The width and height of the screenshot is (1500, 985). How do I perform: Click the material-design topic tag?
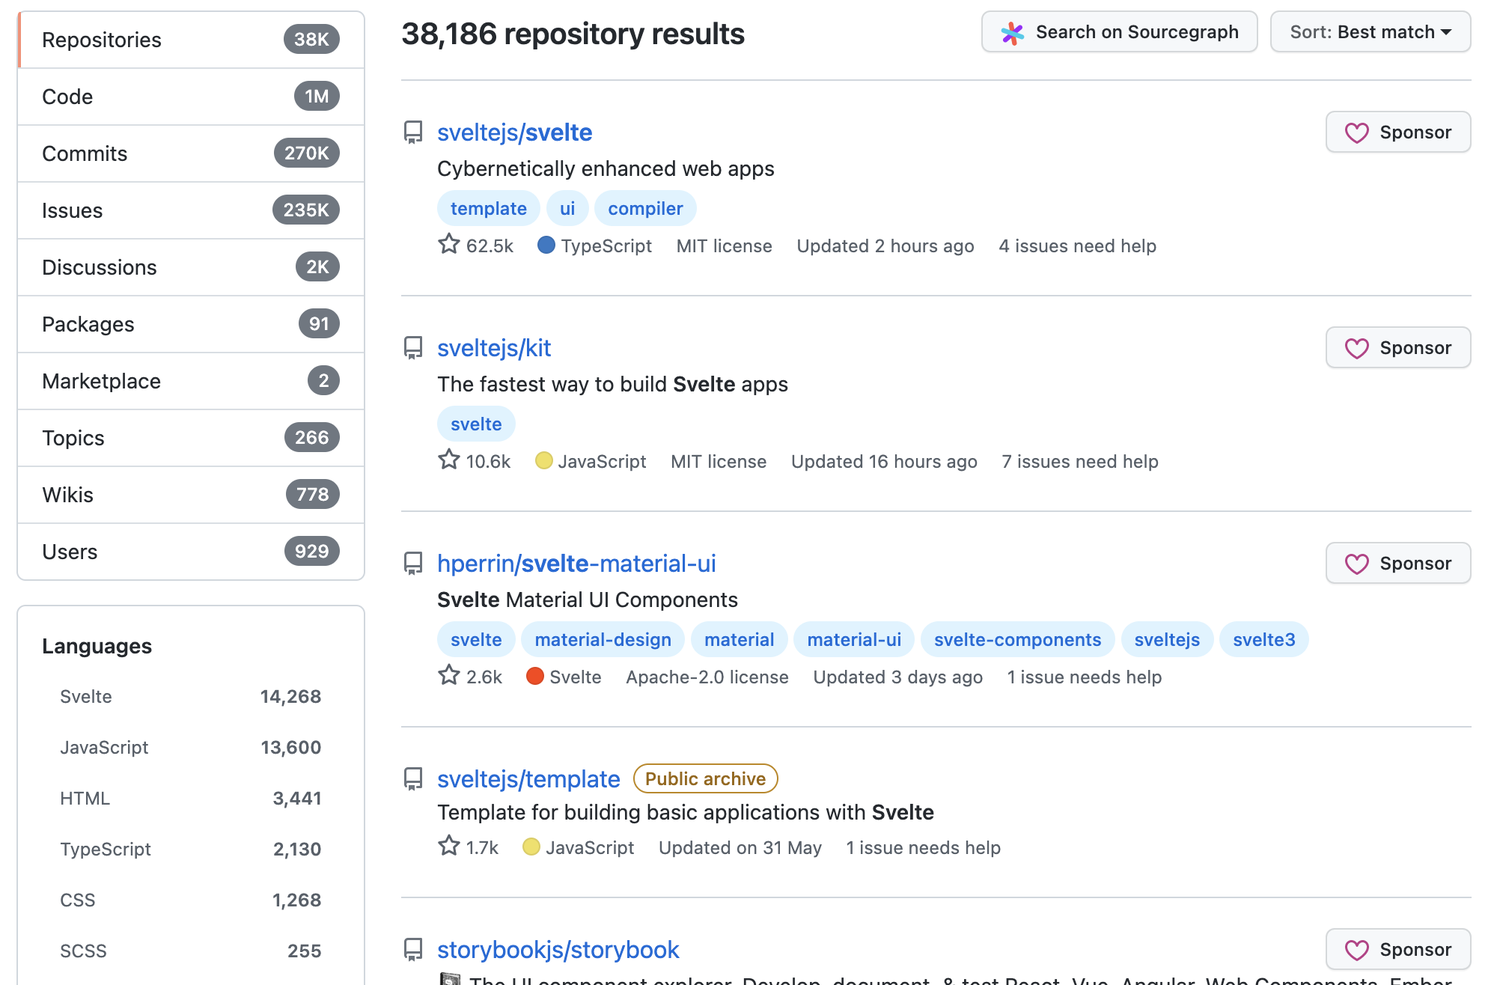(602, 640)
